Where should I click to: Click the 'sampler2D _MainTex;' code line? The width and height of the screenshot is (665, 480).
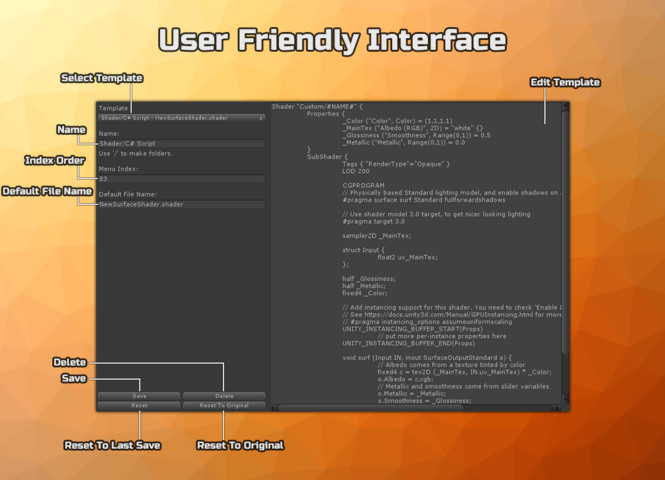point(377,236)
